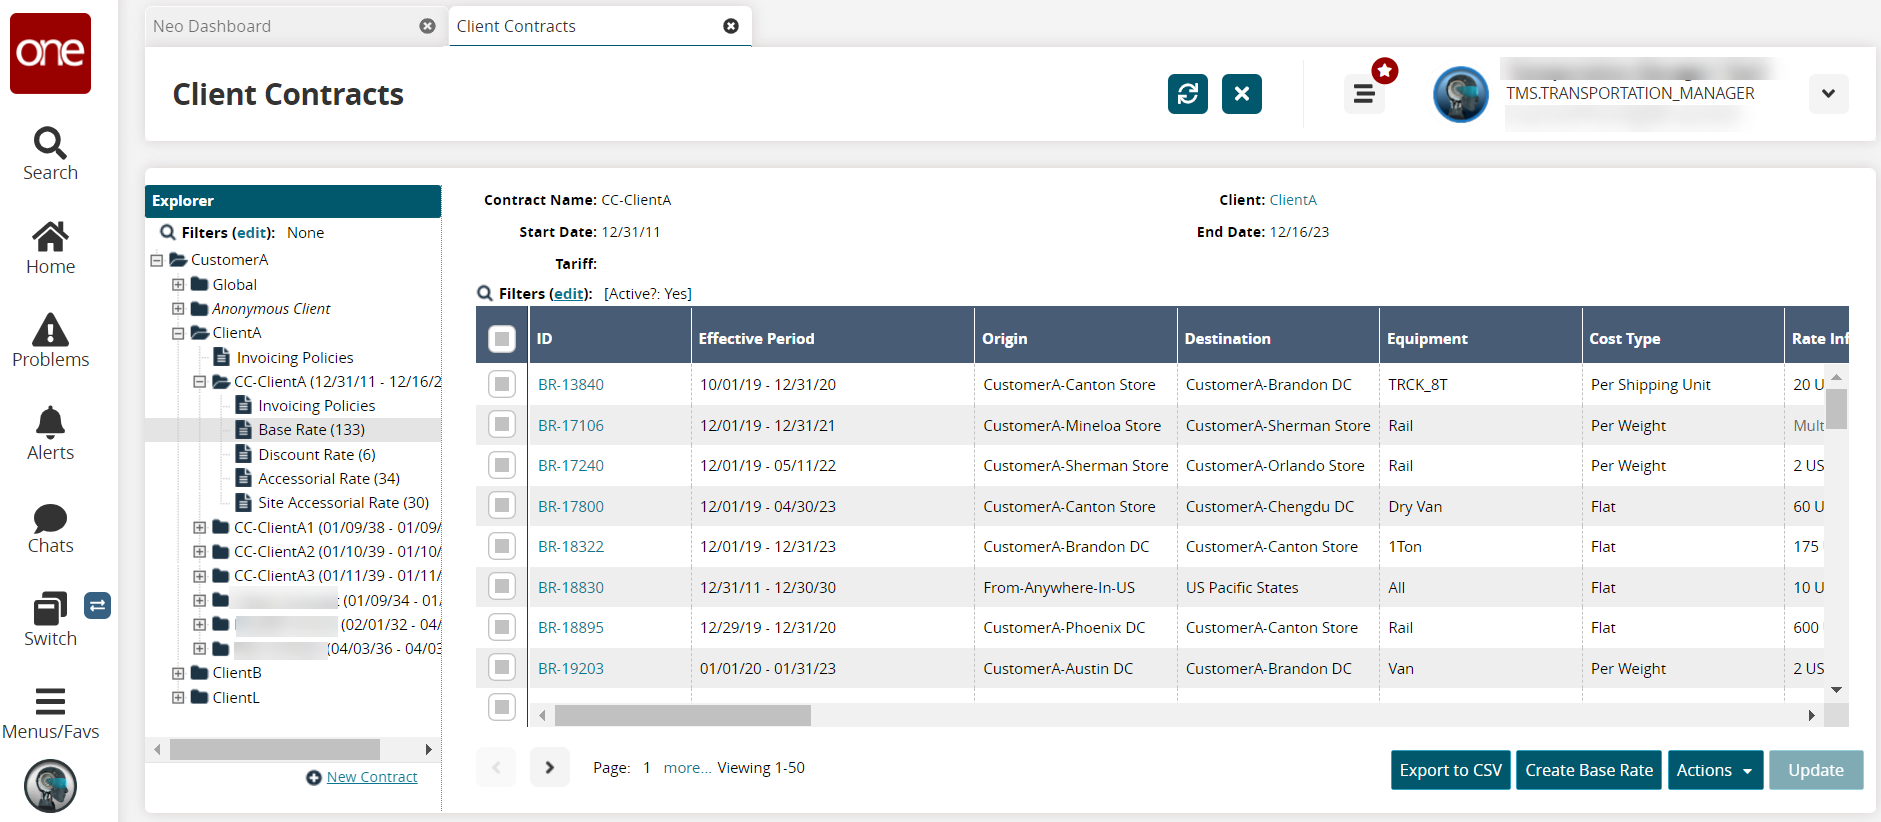Click the bottom sidebar avatar icon
1881x822 pixels.
(x=50, y=786)
